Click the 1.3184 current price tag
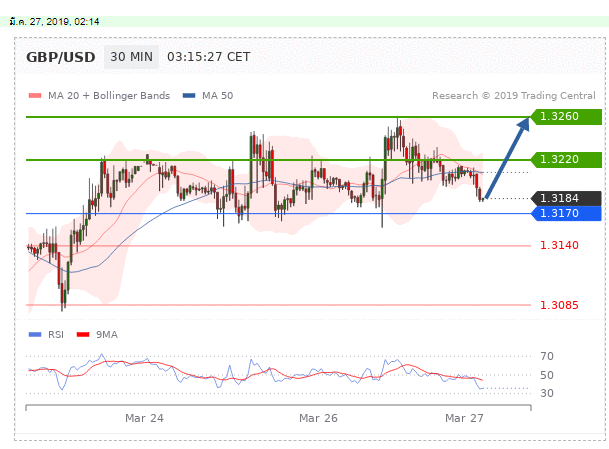Image resolution: width=609 pixels, height=449 pixels. pyautogui.click(x=566, y=198)
